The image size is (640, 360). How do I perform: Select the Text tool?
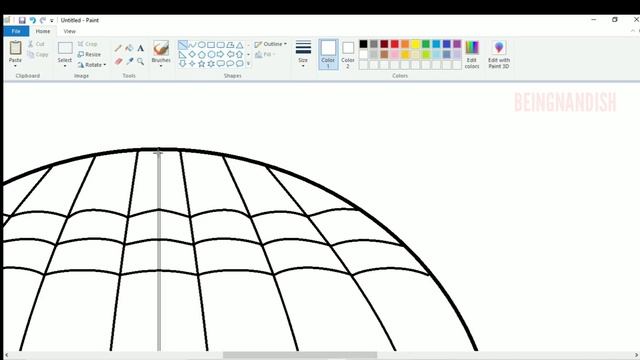pos(140,48)
